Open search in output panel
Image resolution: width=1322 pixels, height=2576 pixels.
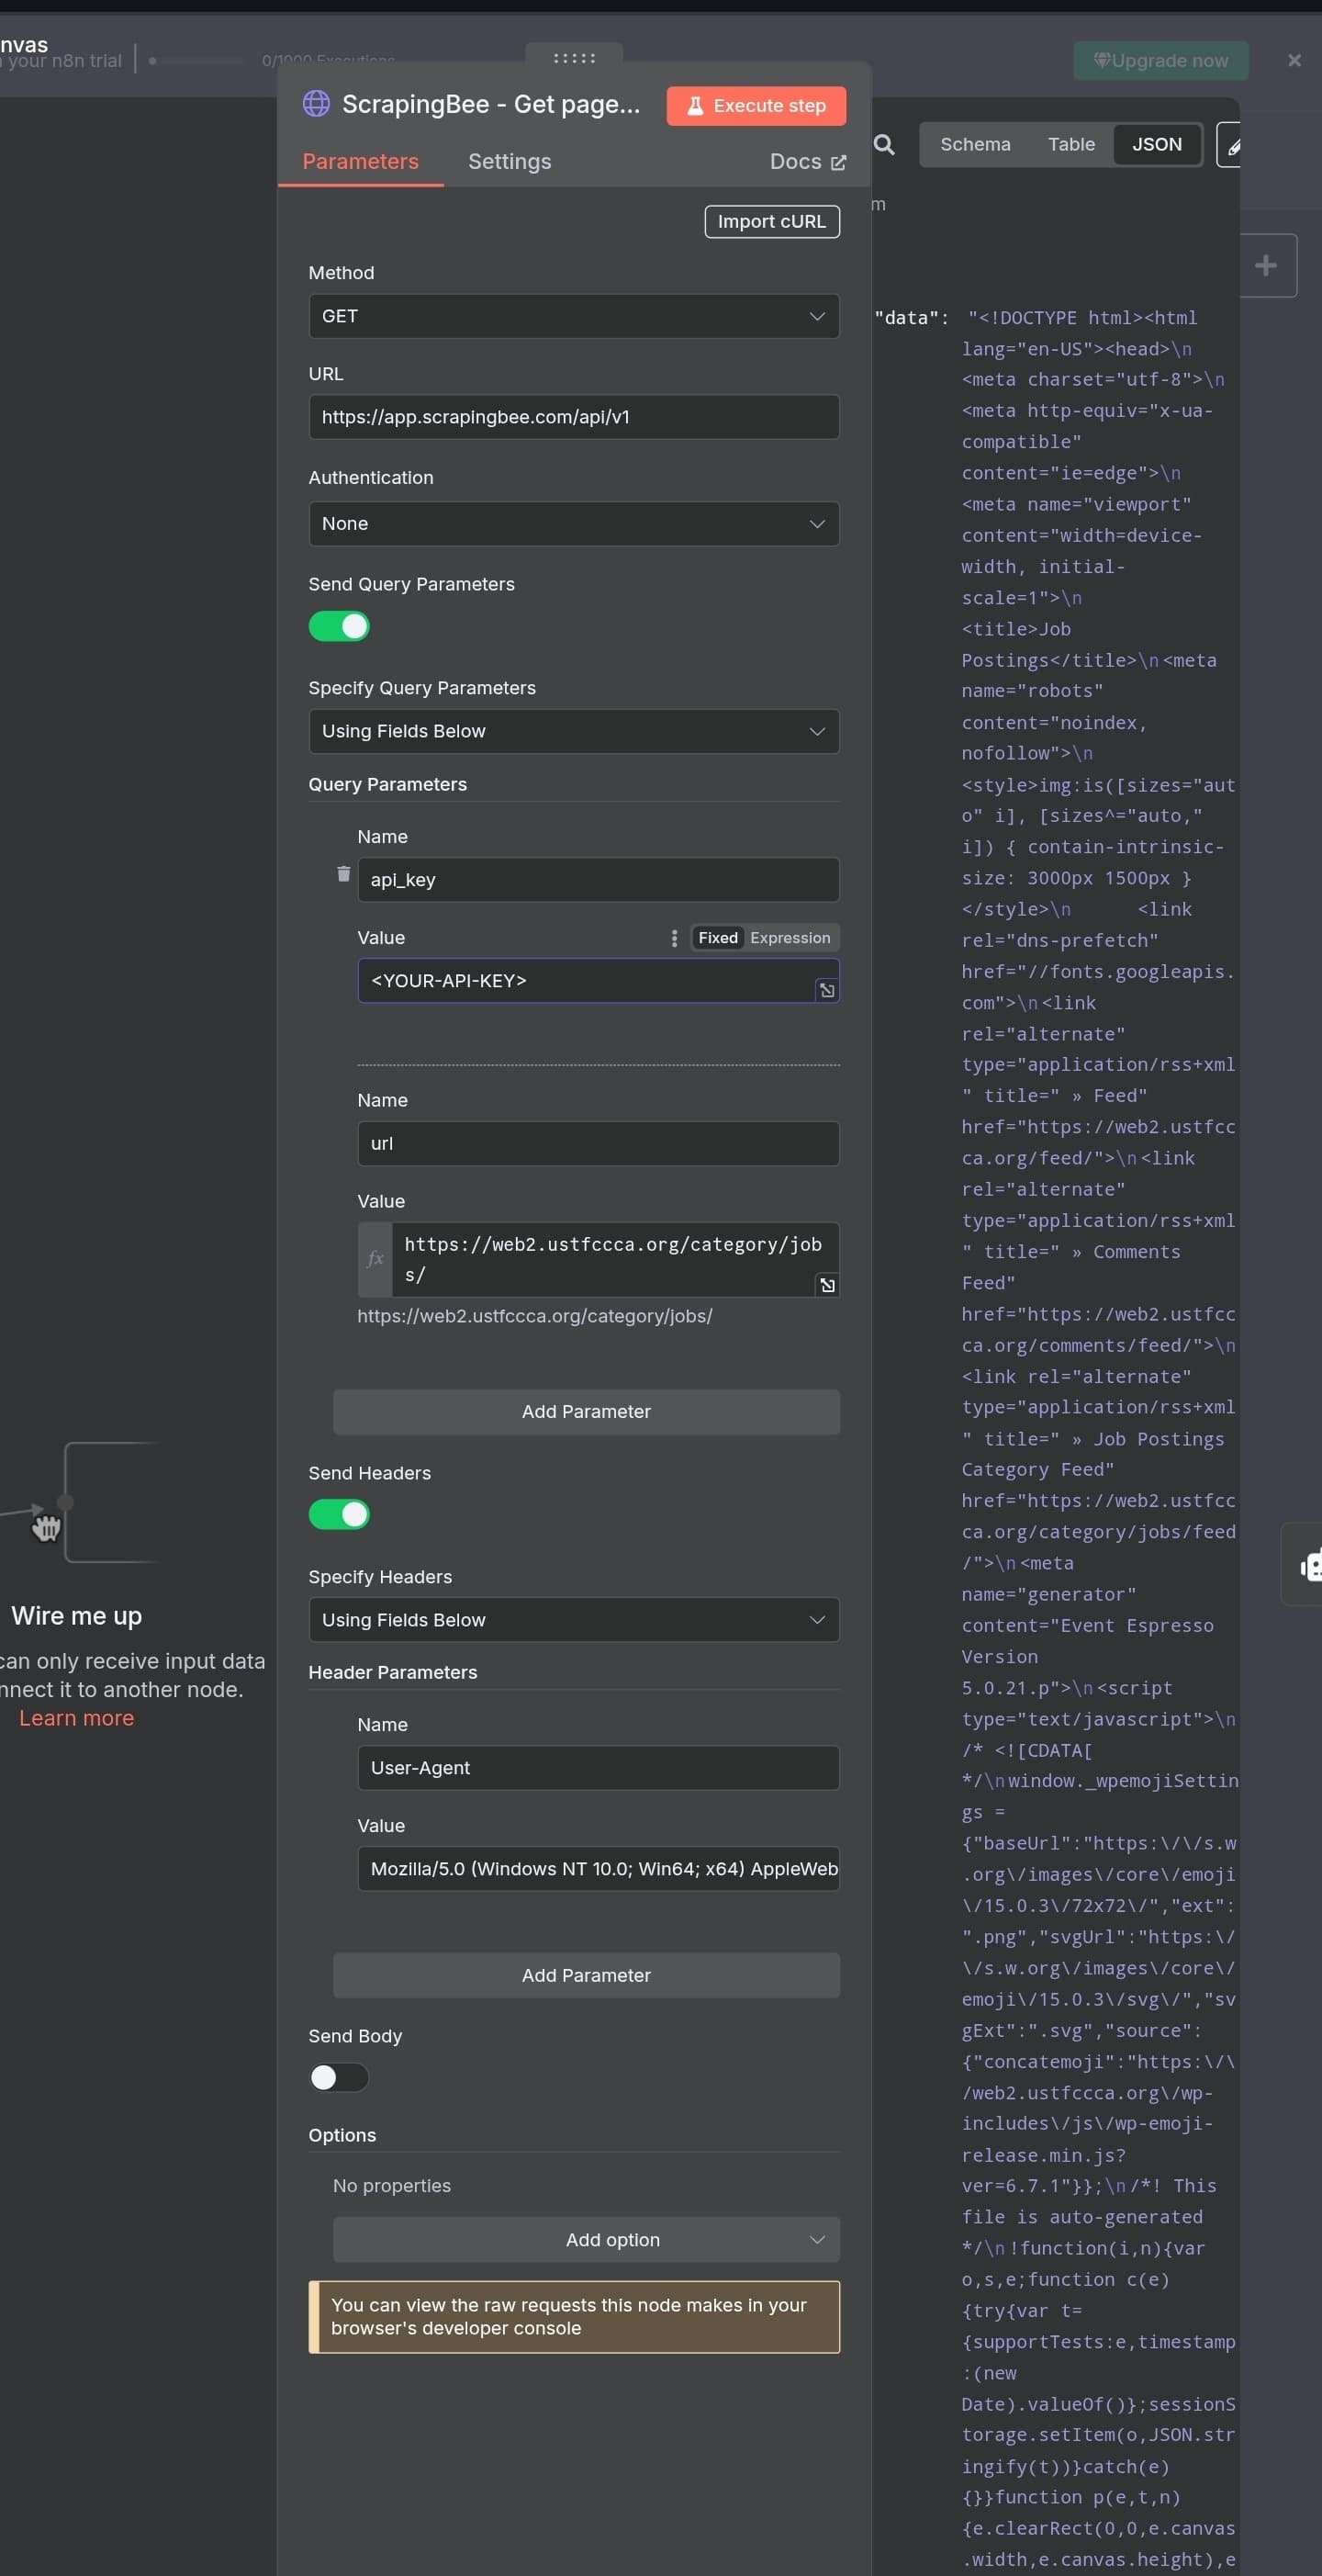coord(884,144)
